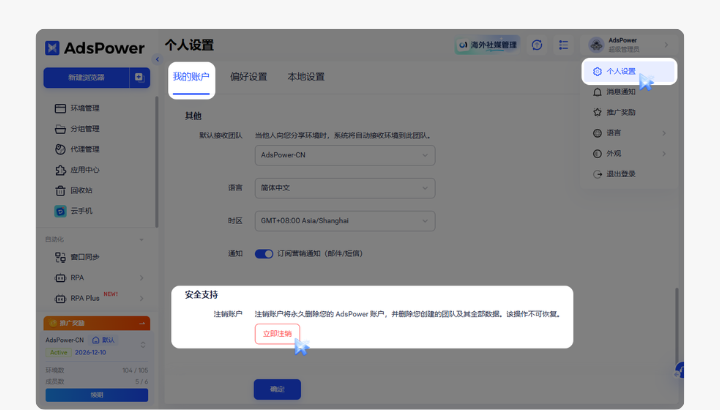The height and width of the screenshot is (410, 720).
Task: Open the task list icon in top bar
Action: [563, 45]
